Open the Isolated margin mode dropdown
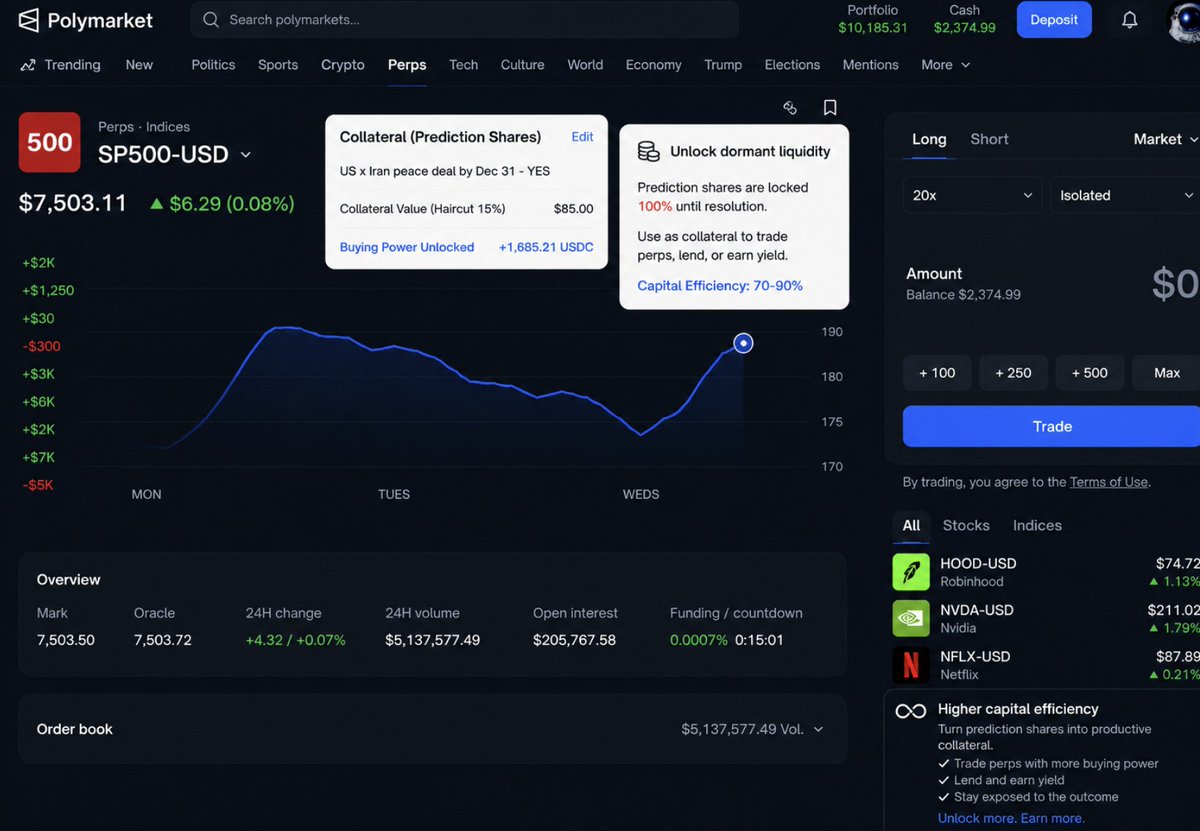This screenshot has width=1200, height=831. tap(1126, 195)
